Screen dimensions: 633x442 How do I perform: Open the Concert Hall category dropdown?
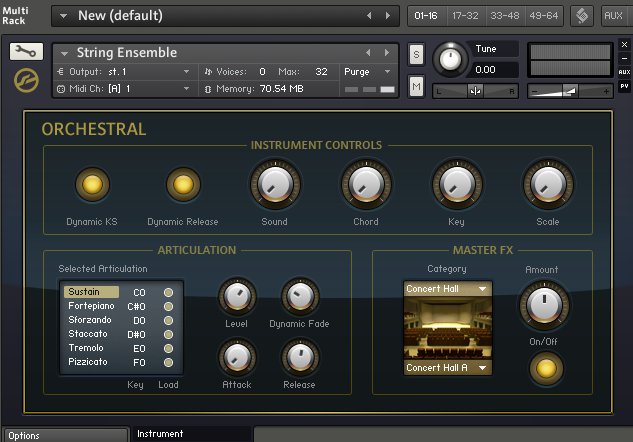point(448,289)
